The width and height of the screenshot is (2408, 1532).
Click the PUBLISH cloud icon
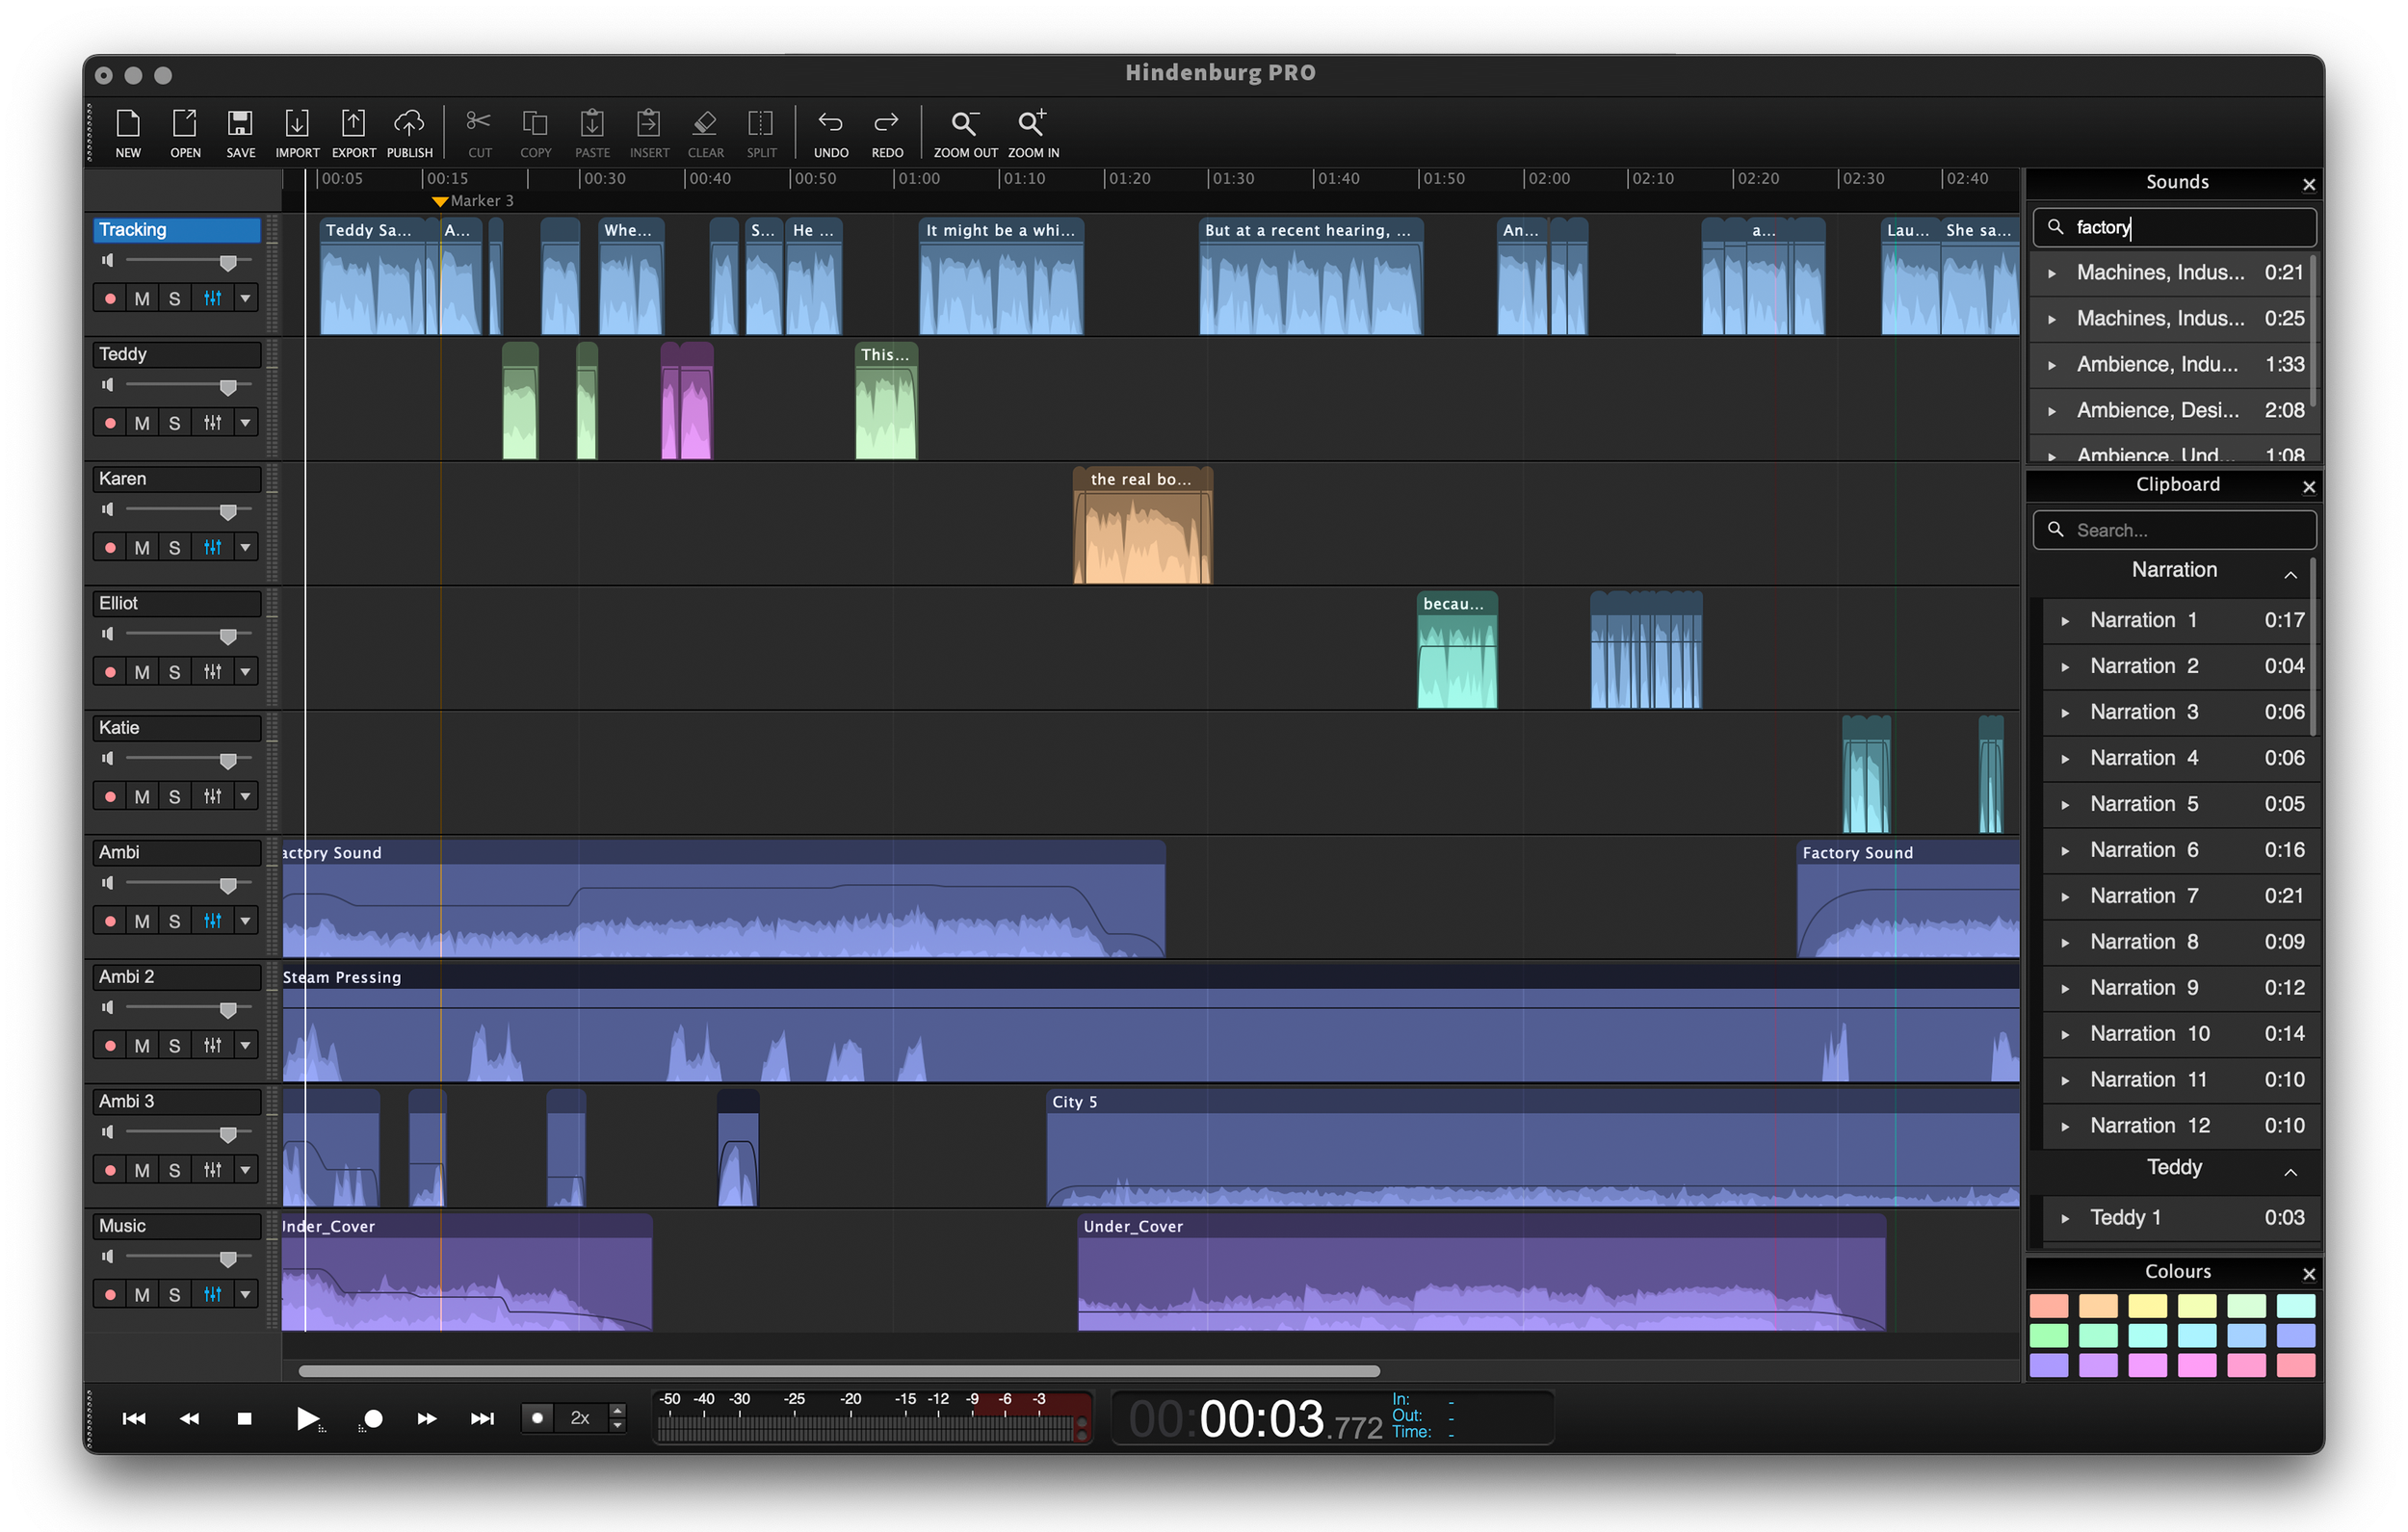(409, 133)
